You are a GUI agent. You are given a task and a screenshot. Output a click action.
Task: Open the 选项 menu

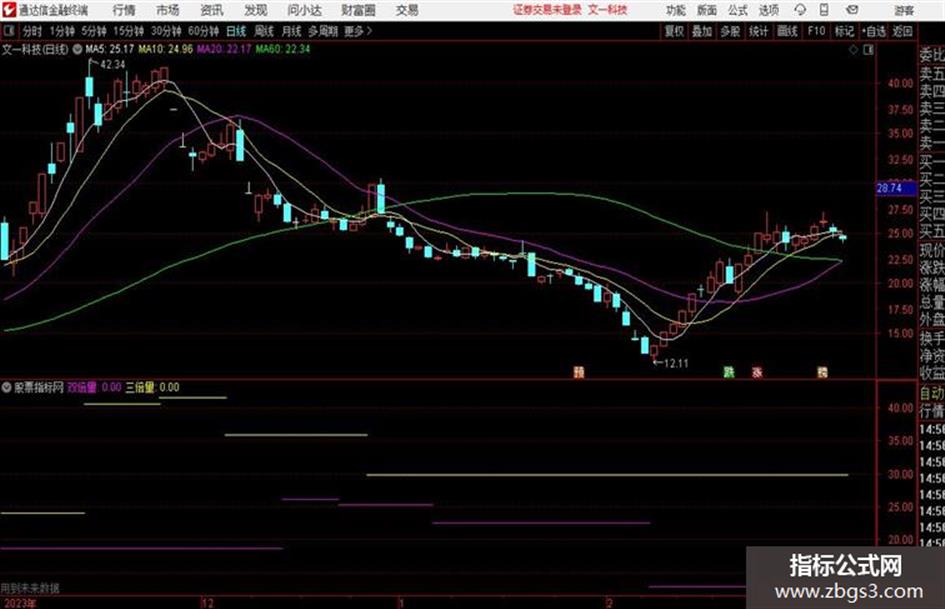[x=769, y=10]
